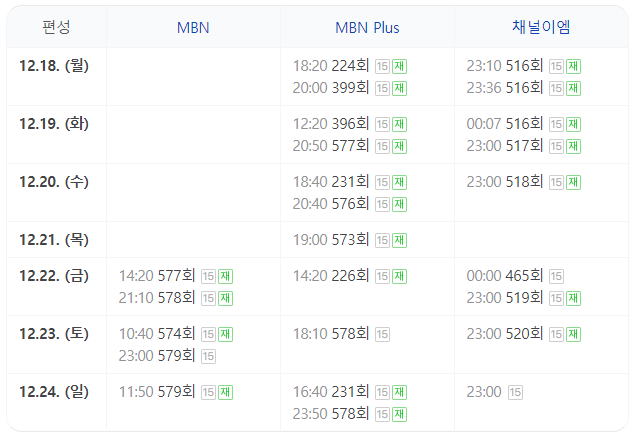636x438 pixels.
Task: Click the 재 rerun badge beside 19:00 573회
Action: [x=400, y=240]
